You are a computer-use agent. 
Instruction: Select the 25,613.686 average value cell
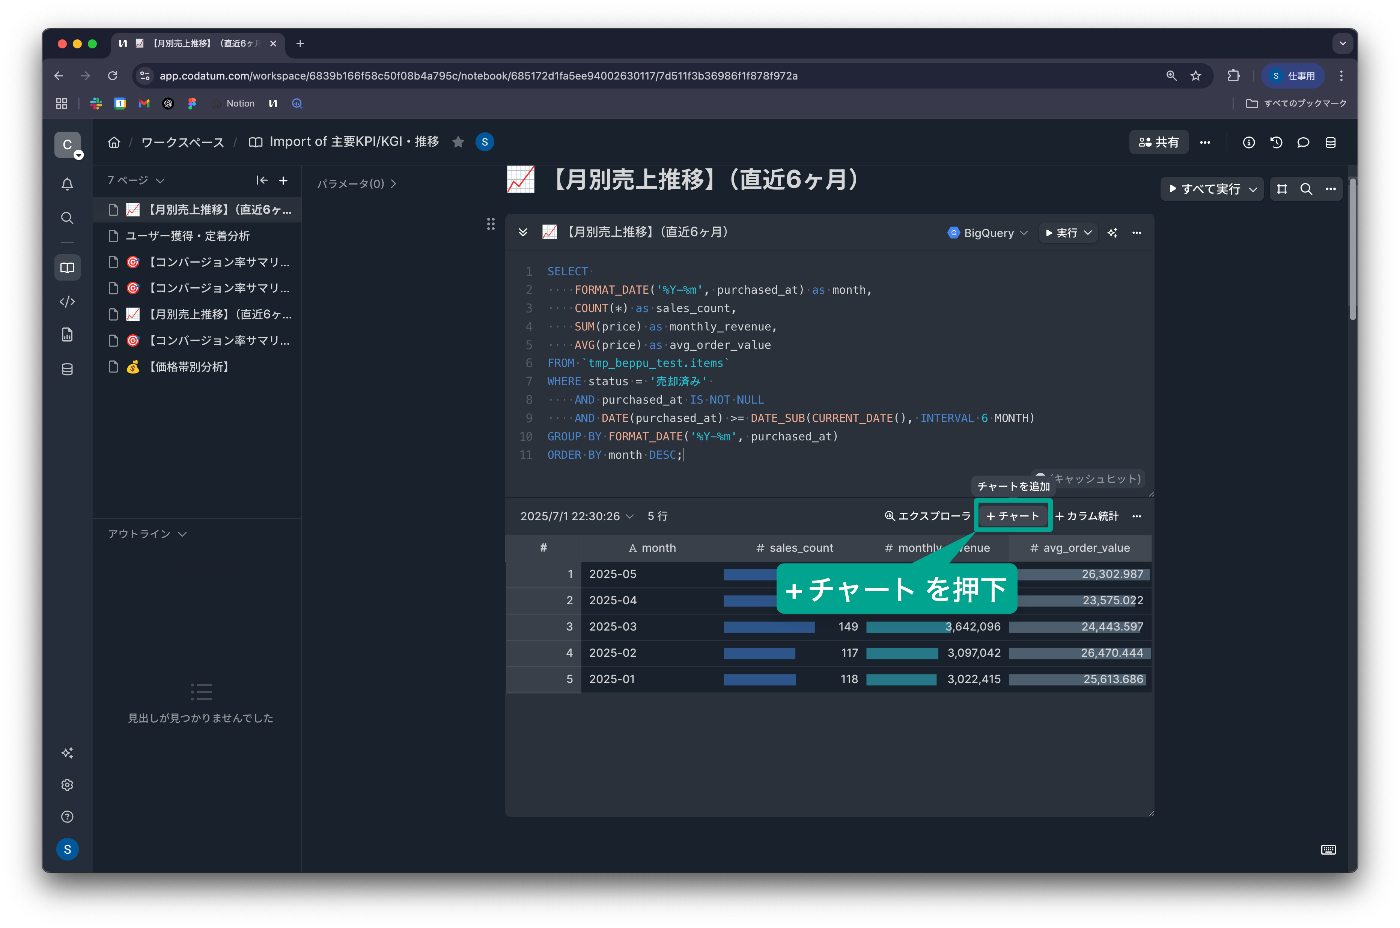[1080, 679]
